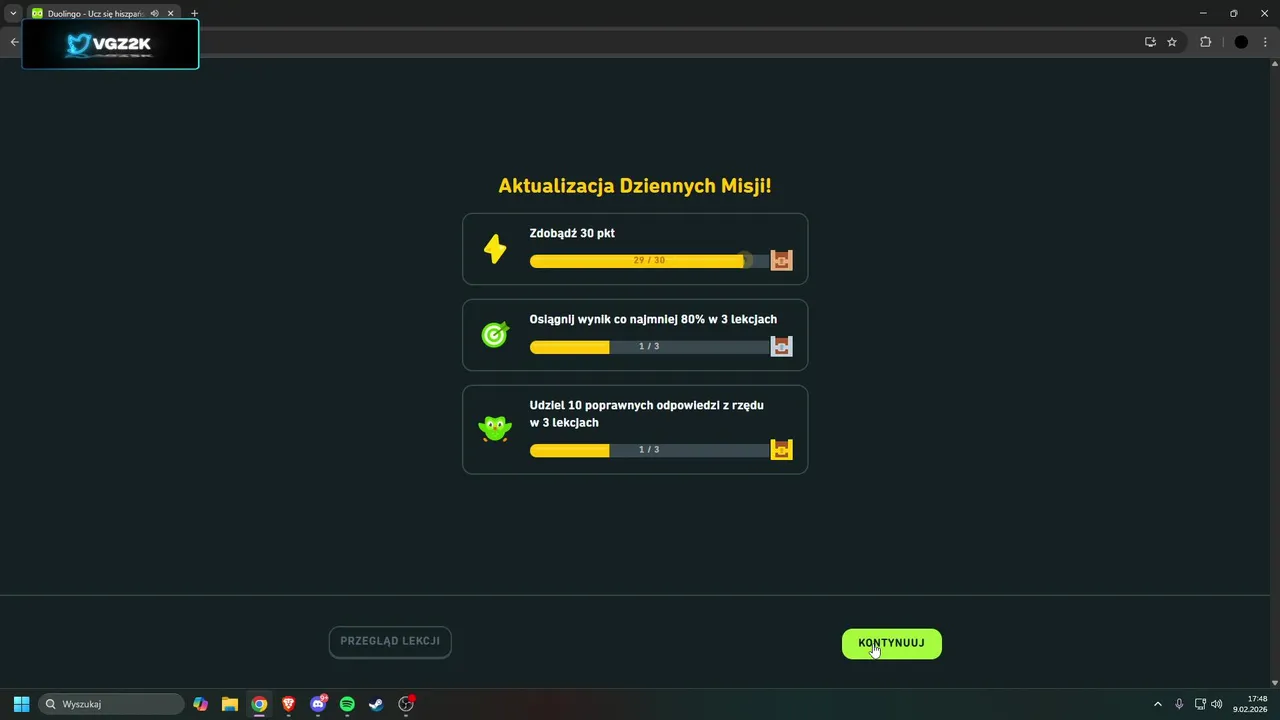This screenshot has height=720, width=1280.
Task: Open Brave browser from the taskbar
Action: (289, 704)
